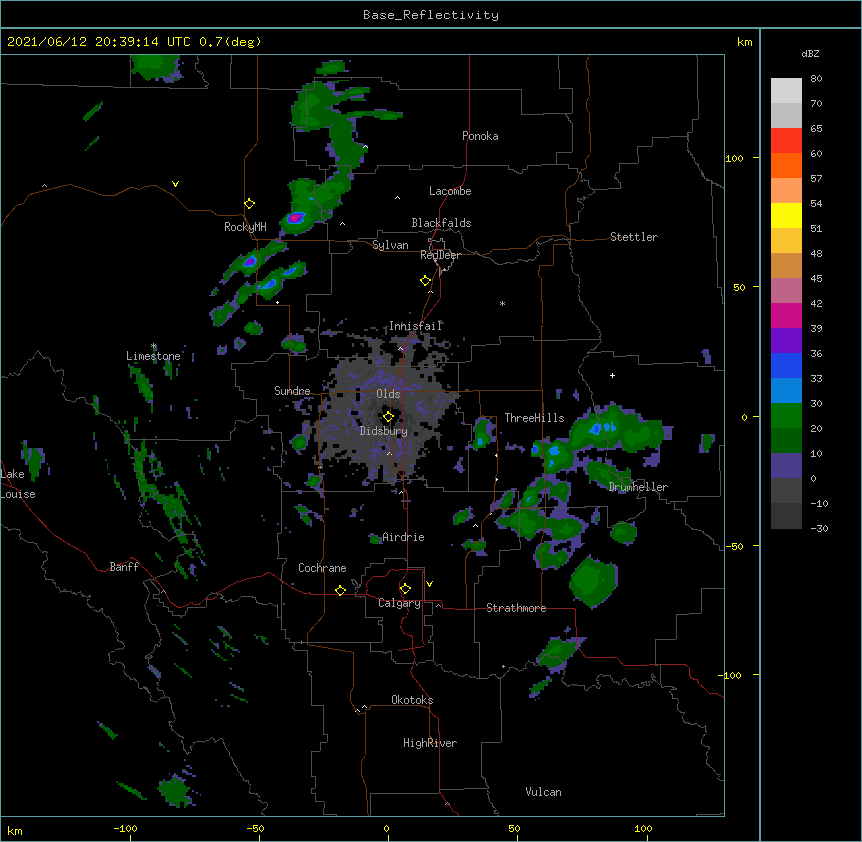Click the Limestone label
This screenshot has width=862, height=842.
[x=153, y=356]
